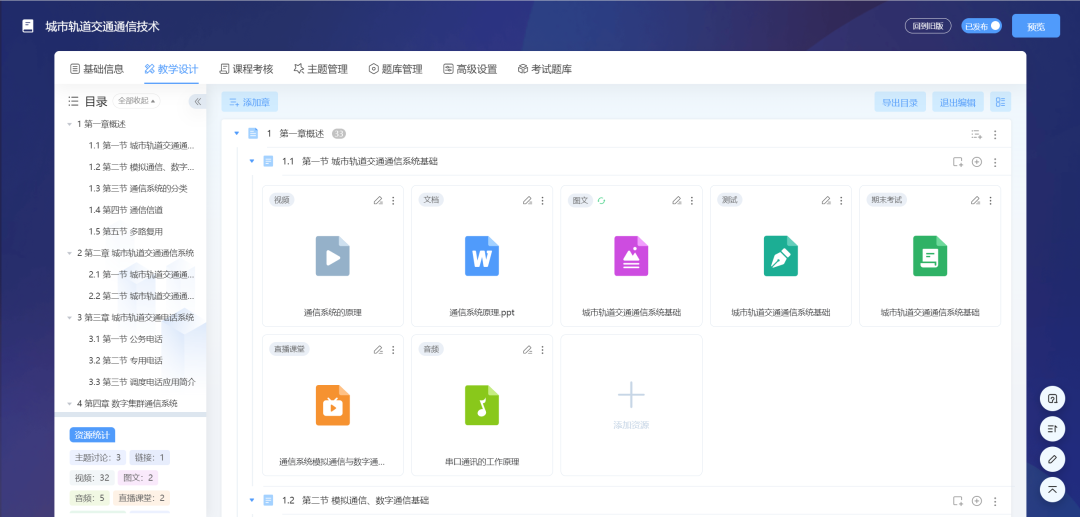Switch to the 教学设计 tab
The width and height of the screenshot is (1080, 517).
172,69
